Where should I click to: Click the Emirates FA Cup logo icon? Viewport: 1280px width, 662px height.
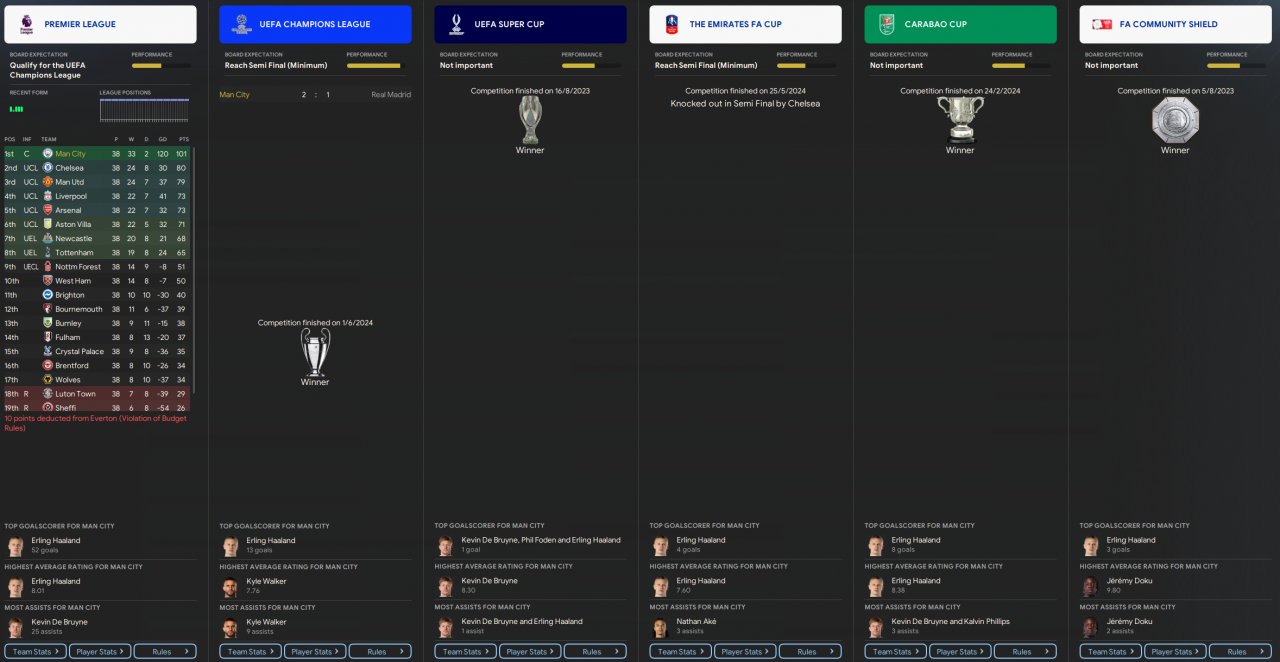coord(671,24)
